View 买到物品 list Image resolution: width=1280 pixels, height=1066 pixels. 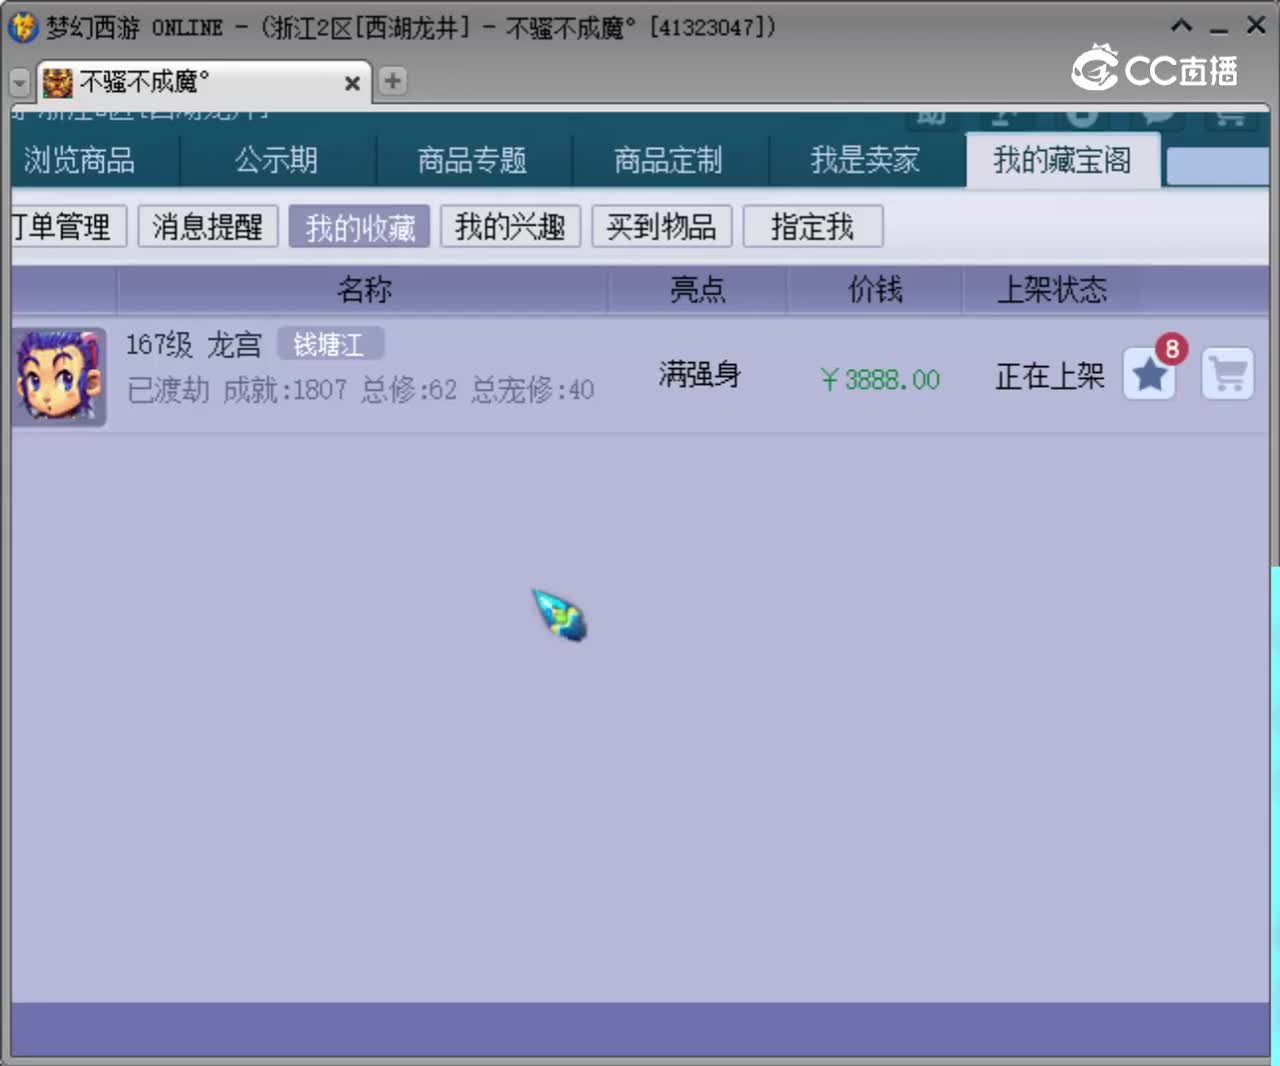[662, 226]
